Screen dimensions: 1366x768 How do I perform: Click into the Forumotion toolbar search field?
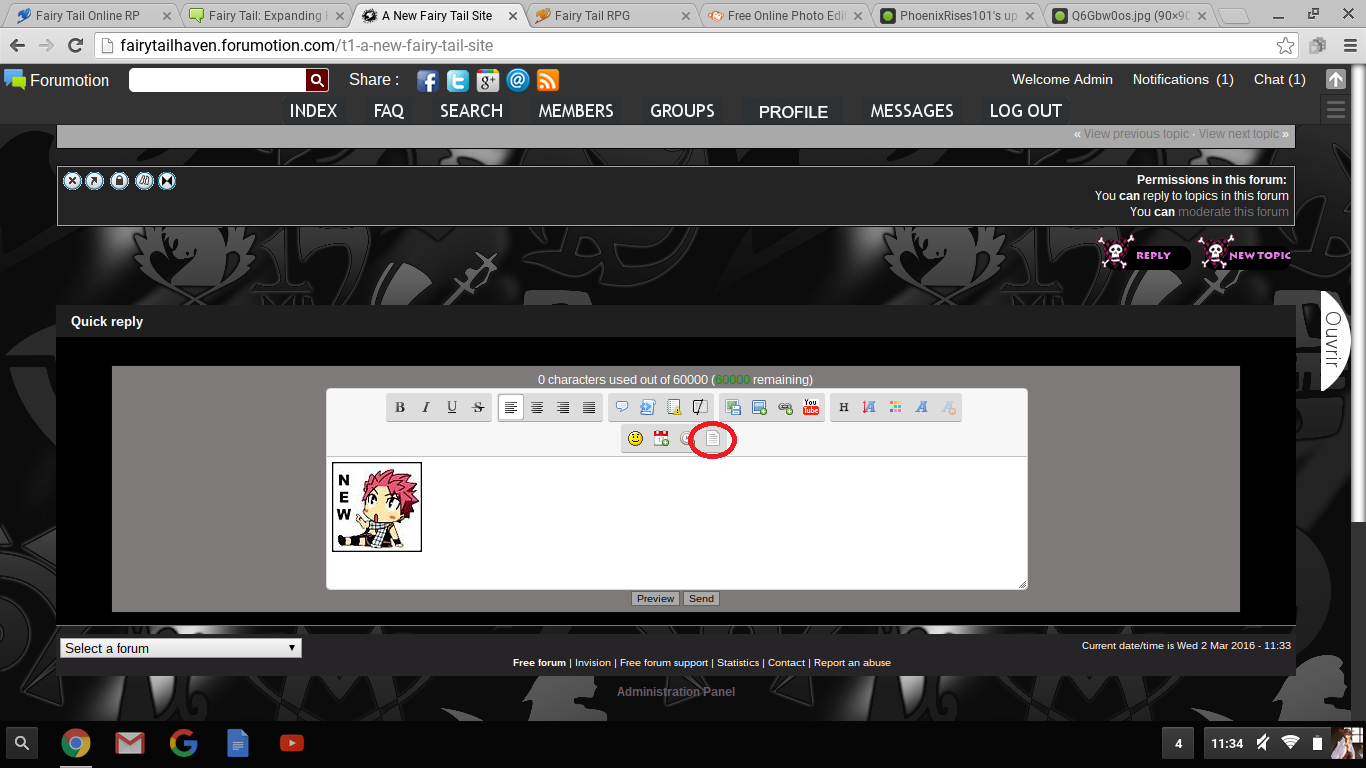[218, 80]
